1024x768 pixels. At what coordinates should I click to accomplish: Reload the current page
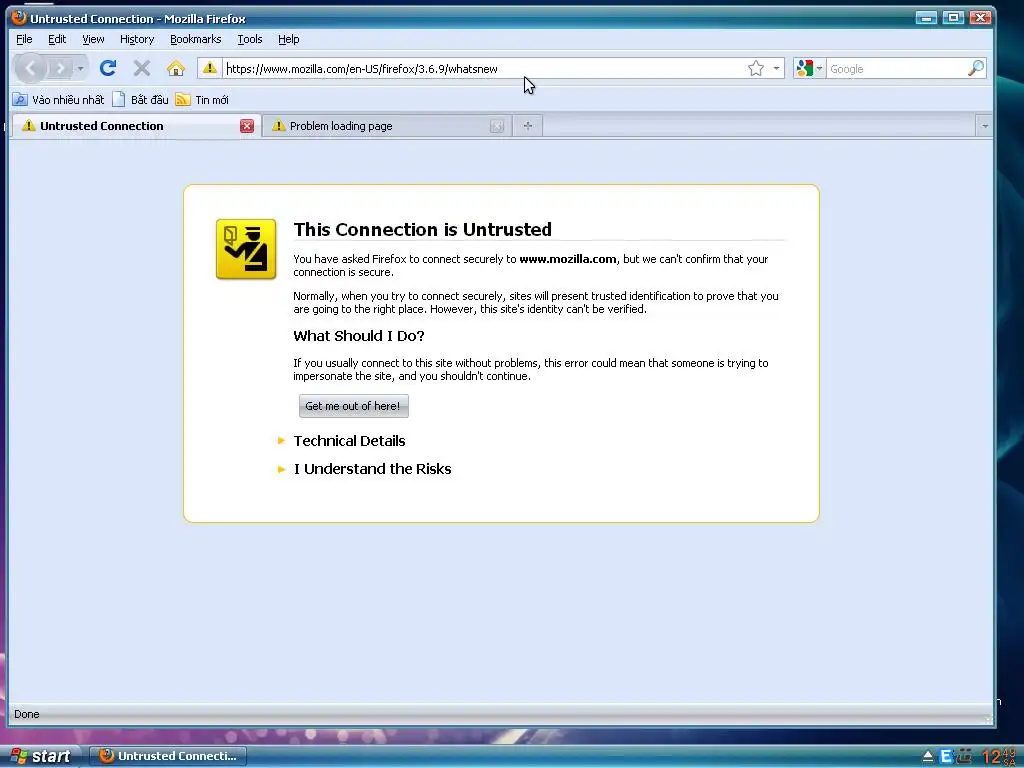(x=108, y=68)
